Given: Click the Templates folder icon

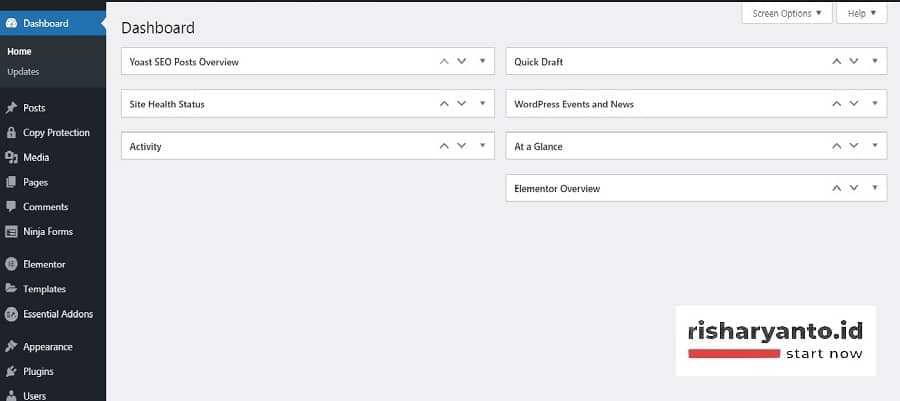Looking at the screenshot, I should click(x=11, y=289).
